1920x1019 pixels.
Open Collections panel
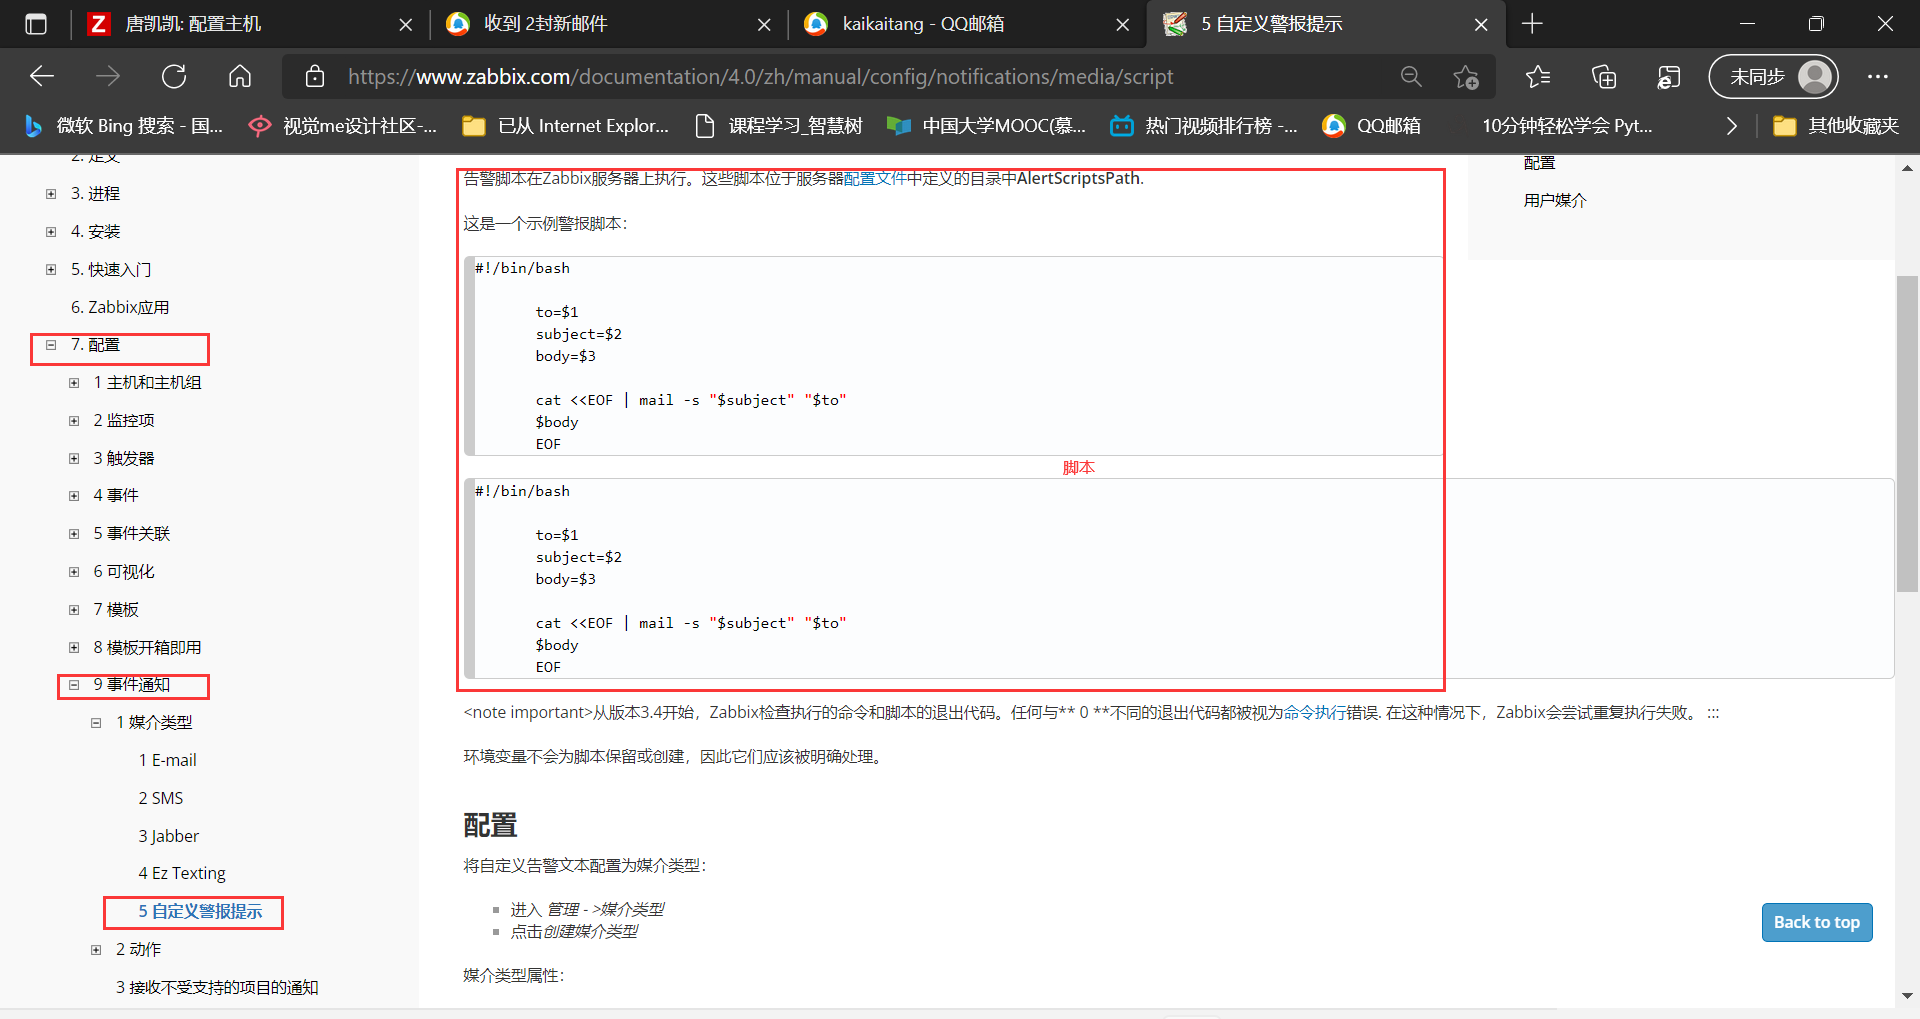pyautogui.click(x=1603, y=76)
